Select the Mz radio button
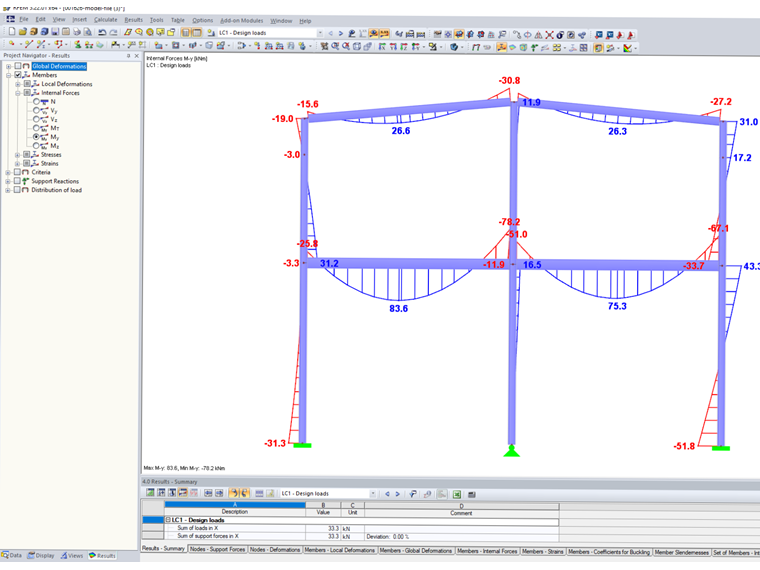 36,145
